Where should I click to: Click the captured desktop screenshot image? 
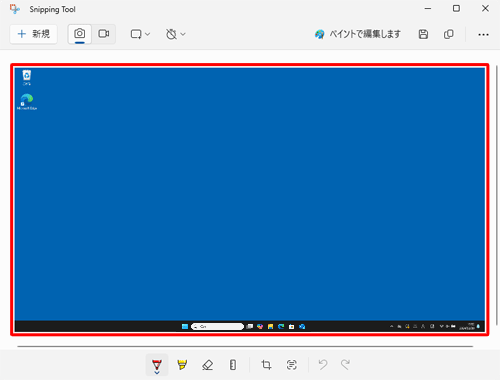pyautogui.click(x=250, y=199)
